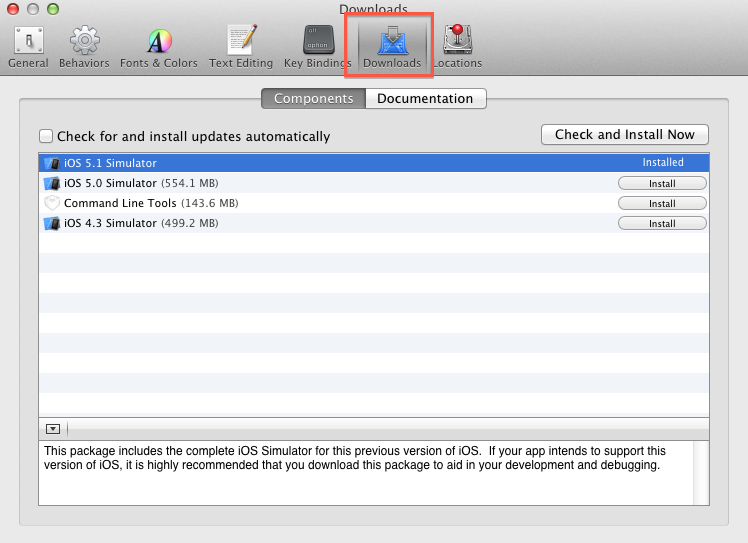This screenshot has height=543, width=748.
Task: Click the Command Line Tools package icon
Action: [x=52, y=203]
